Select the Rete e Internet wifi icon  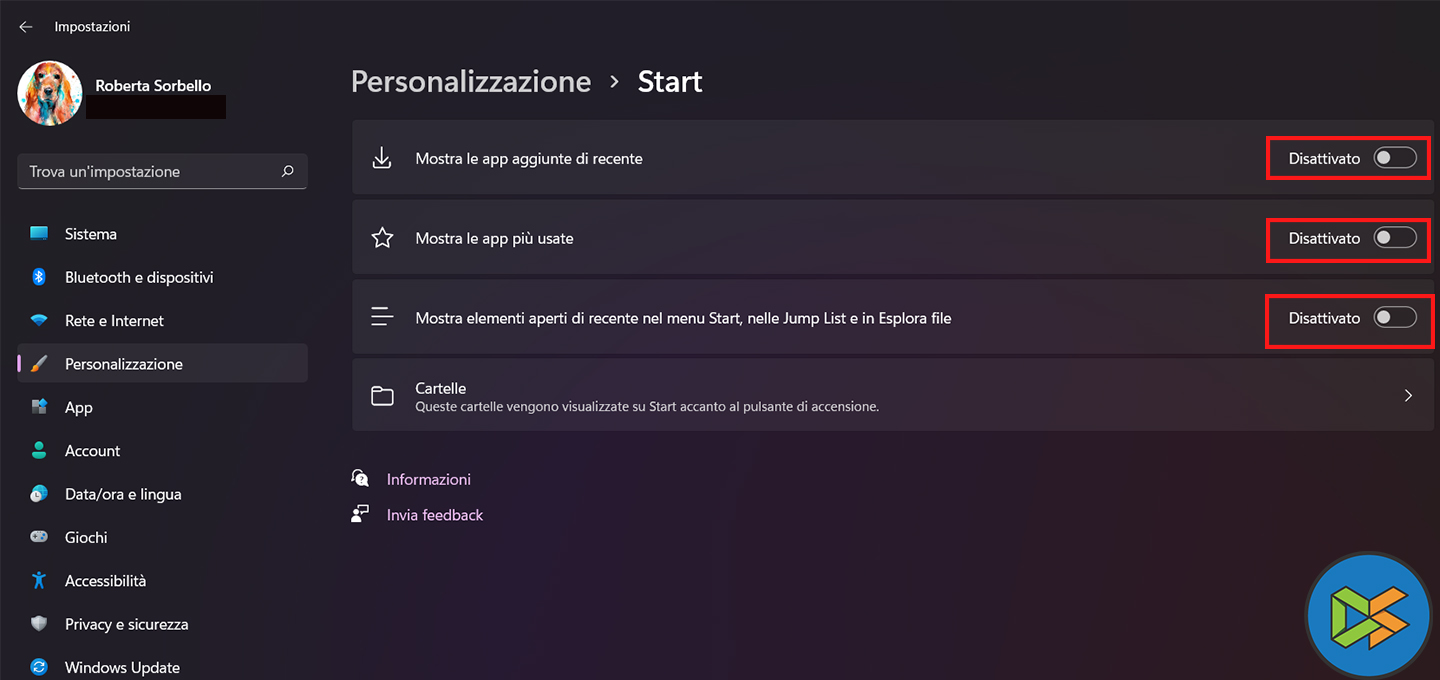(x=39, y=321)
